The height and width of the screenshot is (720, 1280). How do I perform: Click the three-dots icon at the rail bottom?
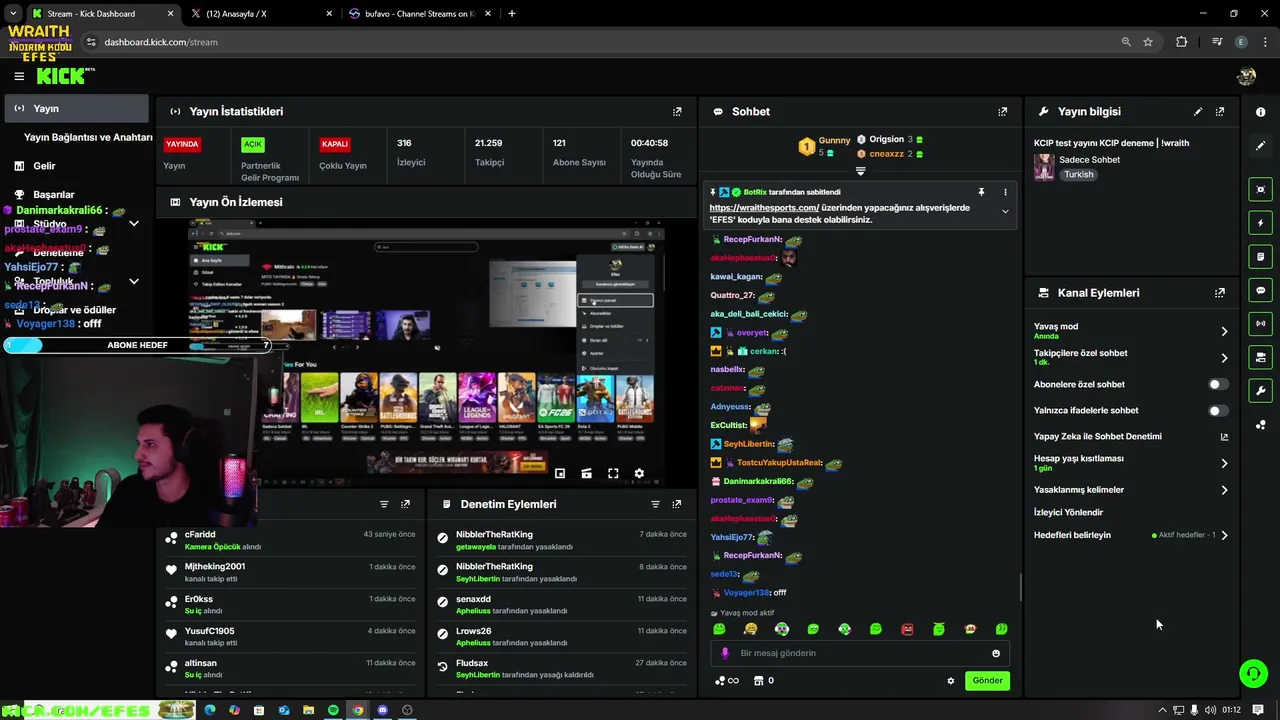pyautogui.click(x=1261, y=425)
